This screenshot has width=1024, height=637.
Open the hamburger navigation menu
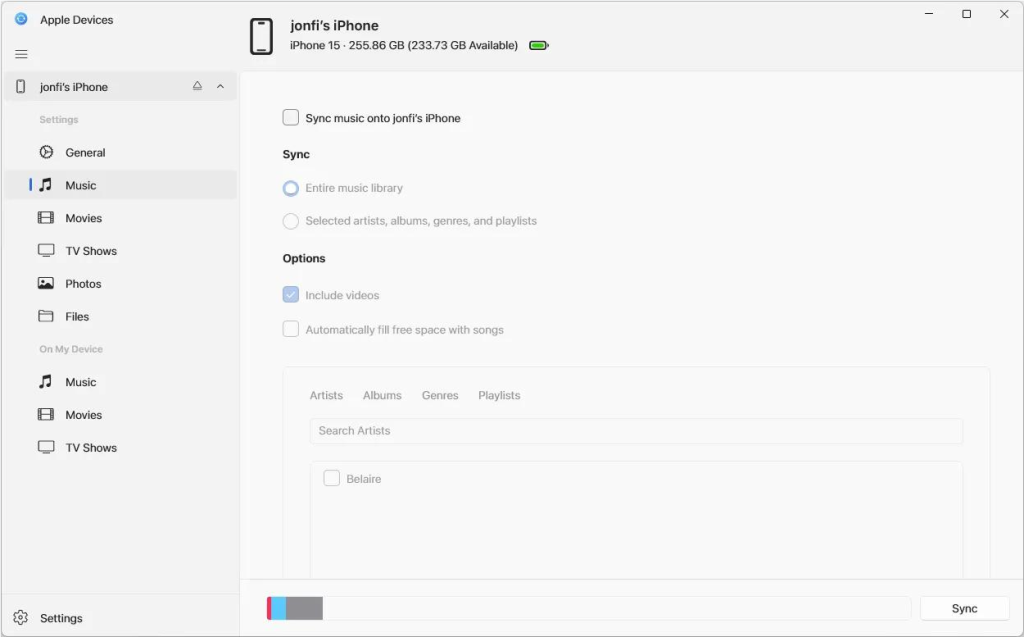[x=21, y=54]
